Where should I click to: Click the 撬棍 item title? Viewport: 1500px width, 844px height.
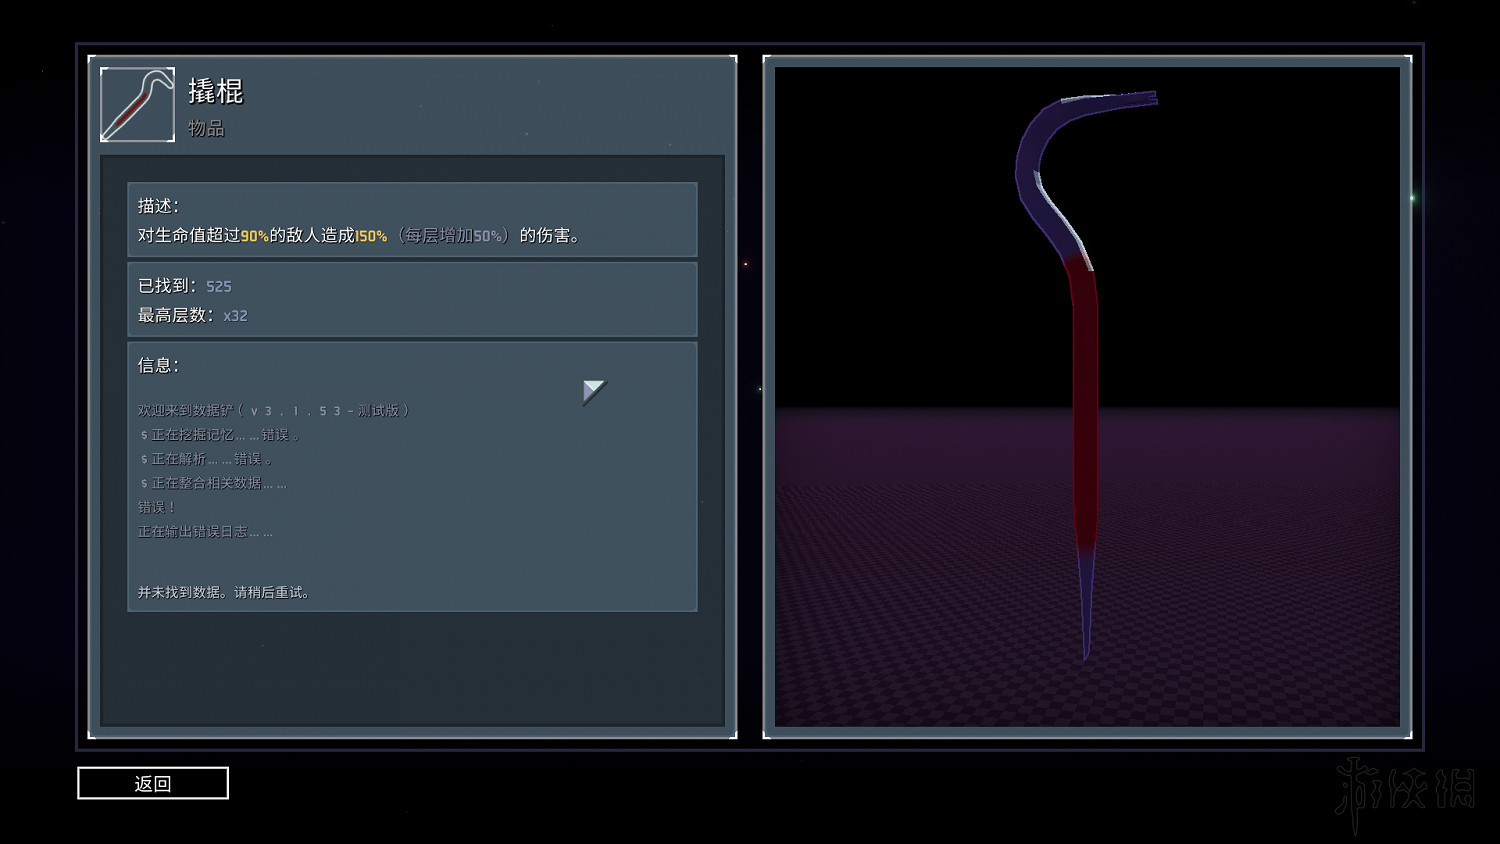[216, 91]
